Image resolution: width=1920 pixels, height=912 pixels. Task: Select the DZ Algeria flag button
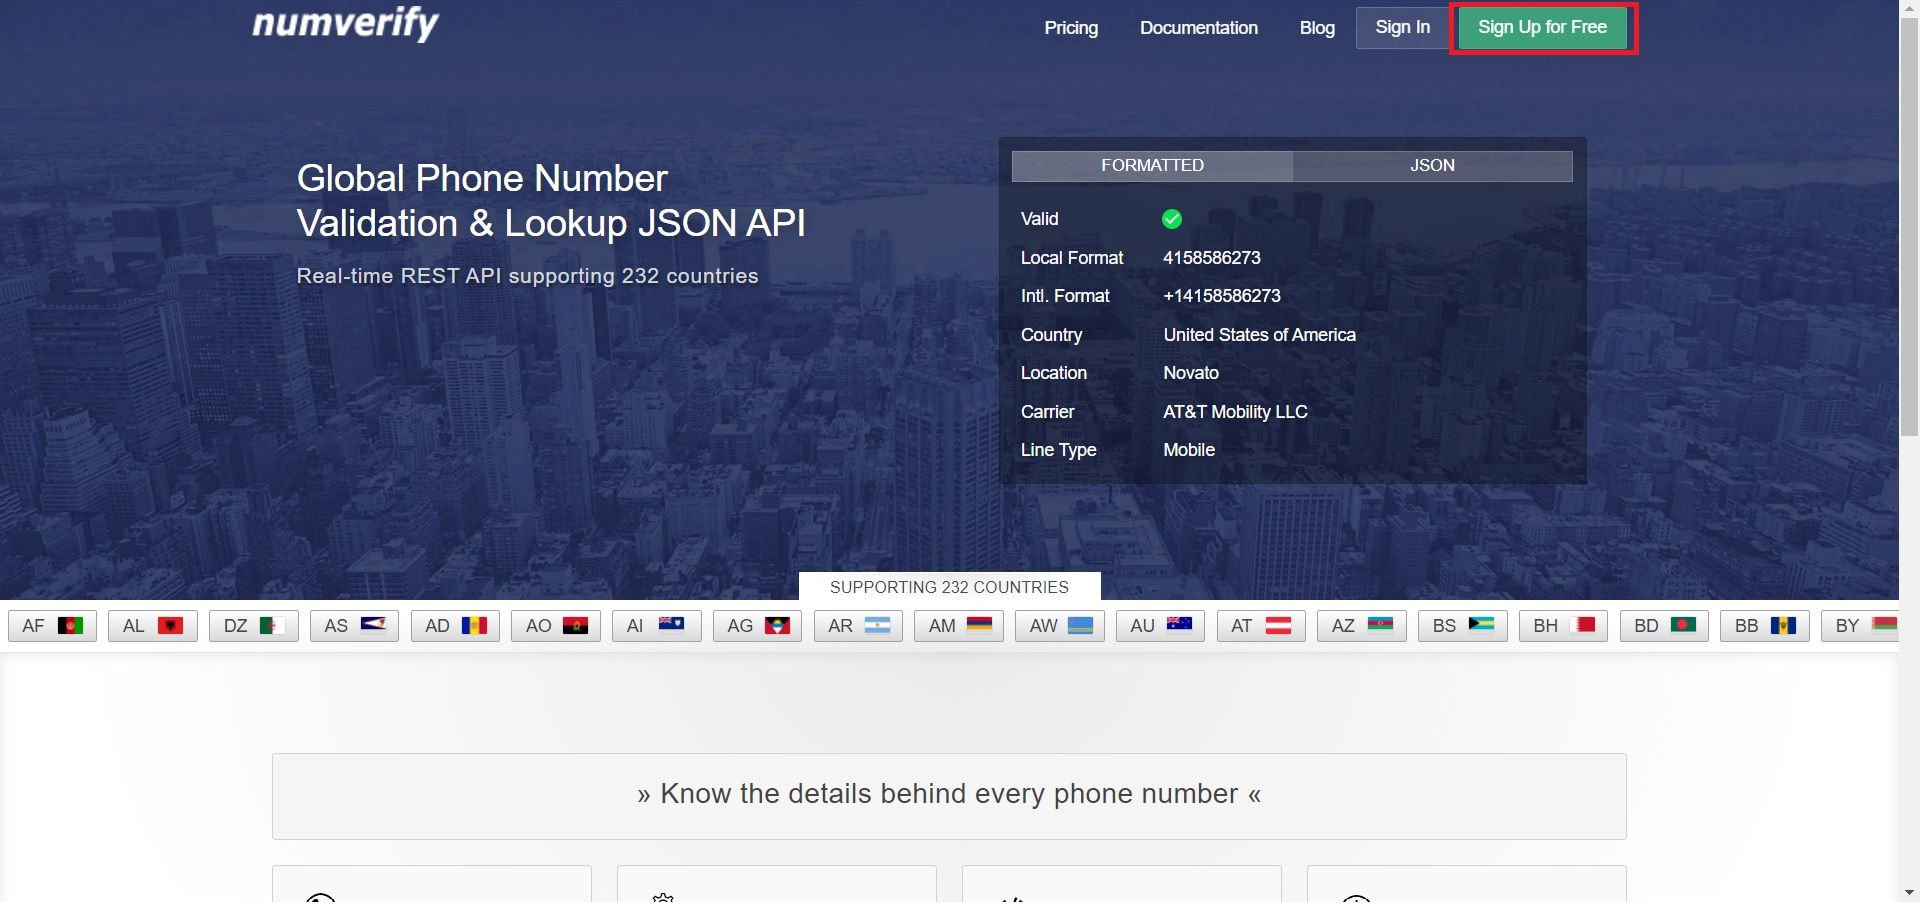(x=254, y=626)
